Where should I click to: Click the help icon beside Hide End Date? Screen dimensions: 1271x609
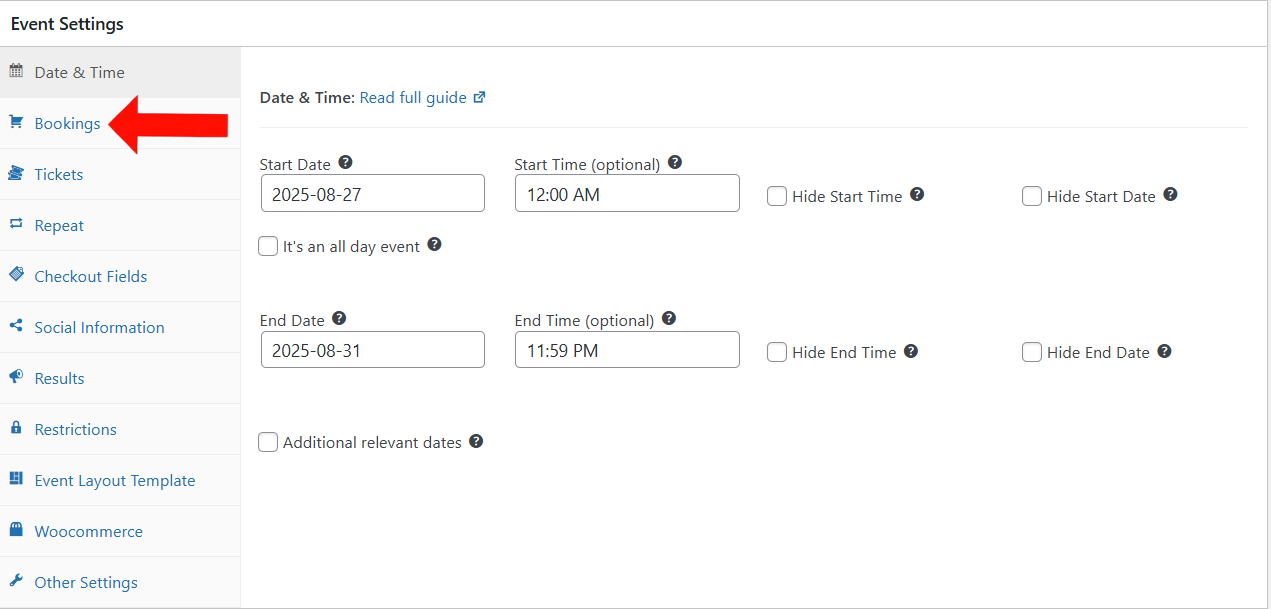click(1164, 352)
